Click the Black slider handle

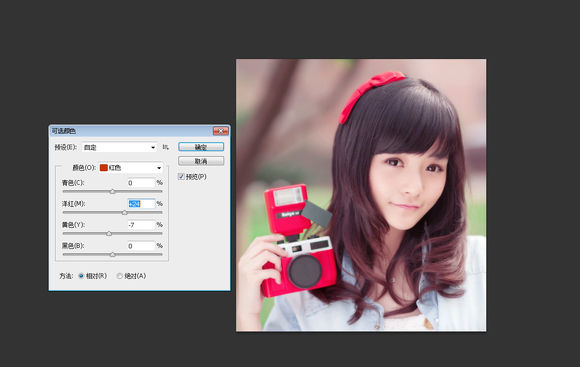[x=112, y=255]
